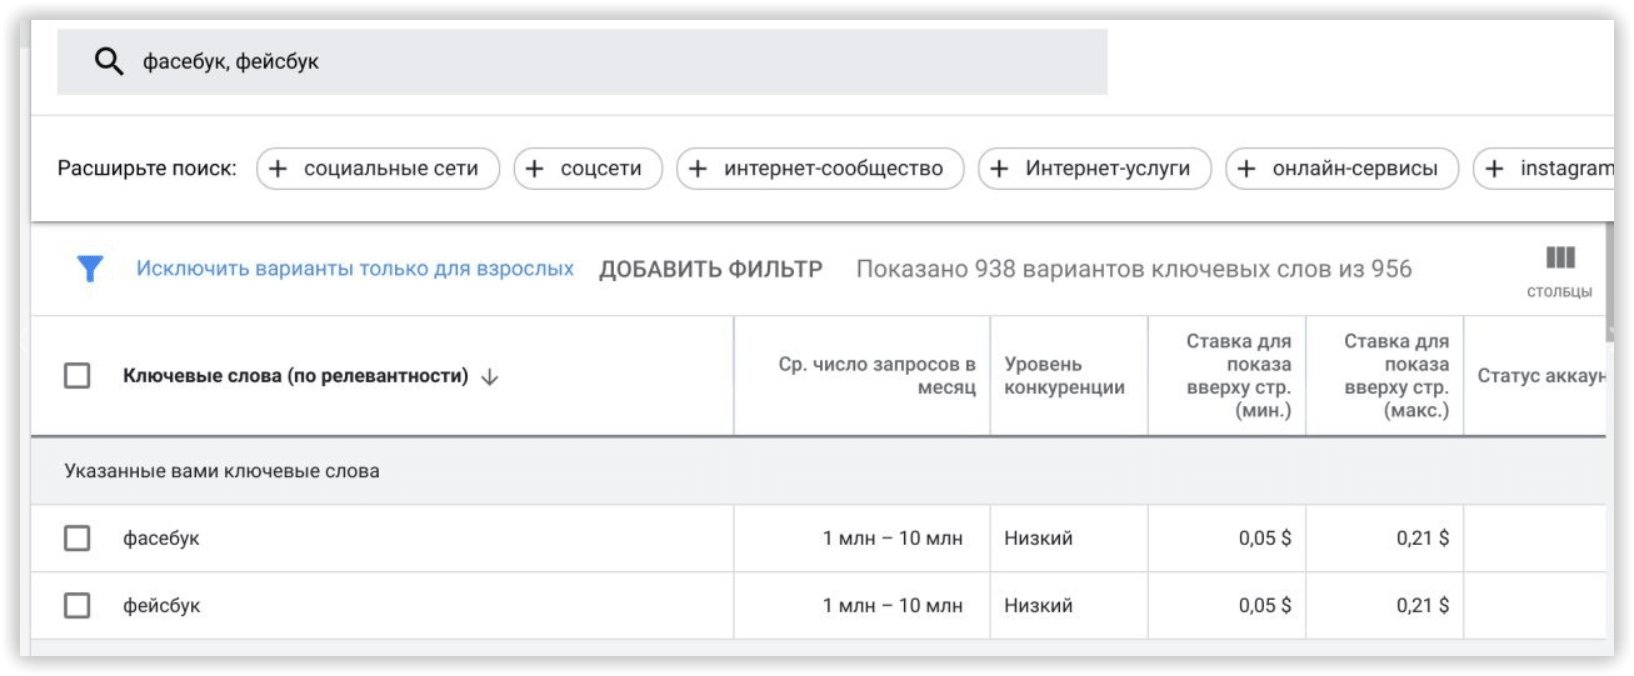This screenshot has width=1634, height=676.
Task: Click 'Показано 938 вариантов ключевых слов' text
Action: (1134, 269)
